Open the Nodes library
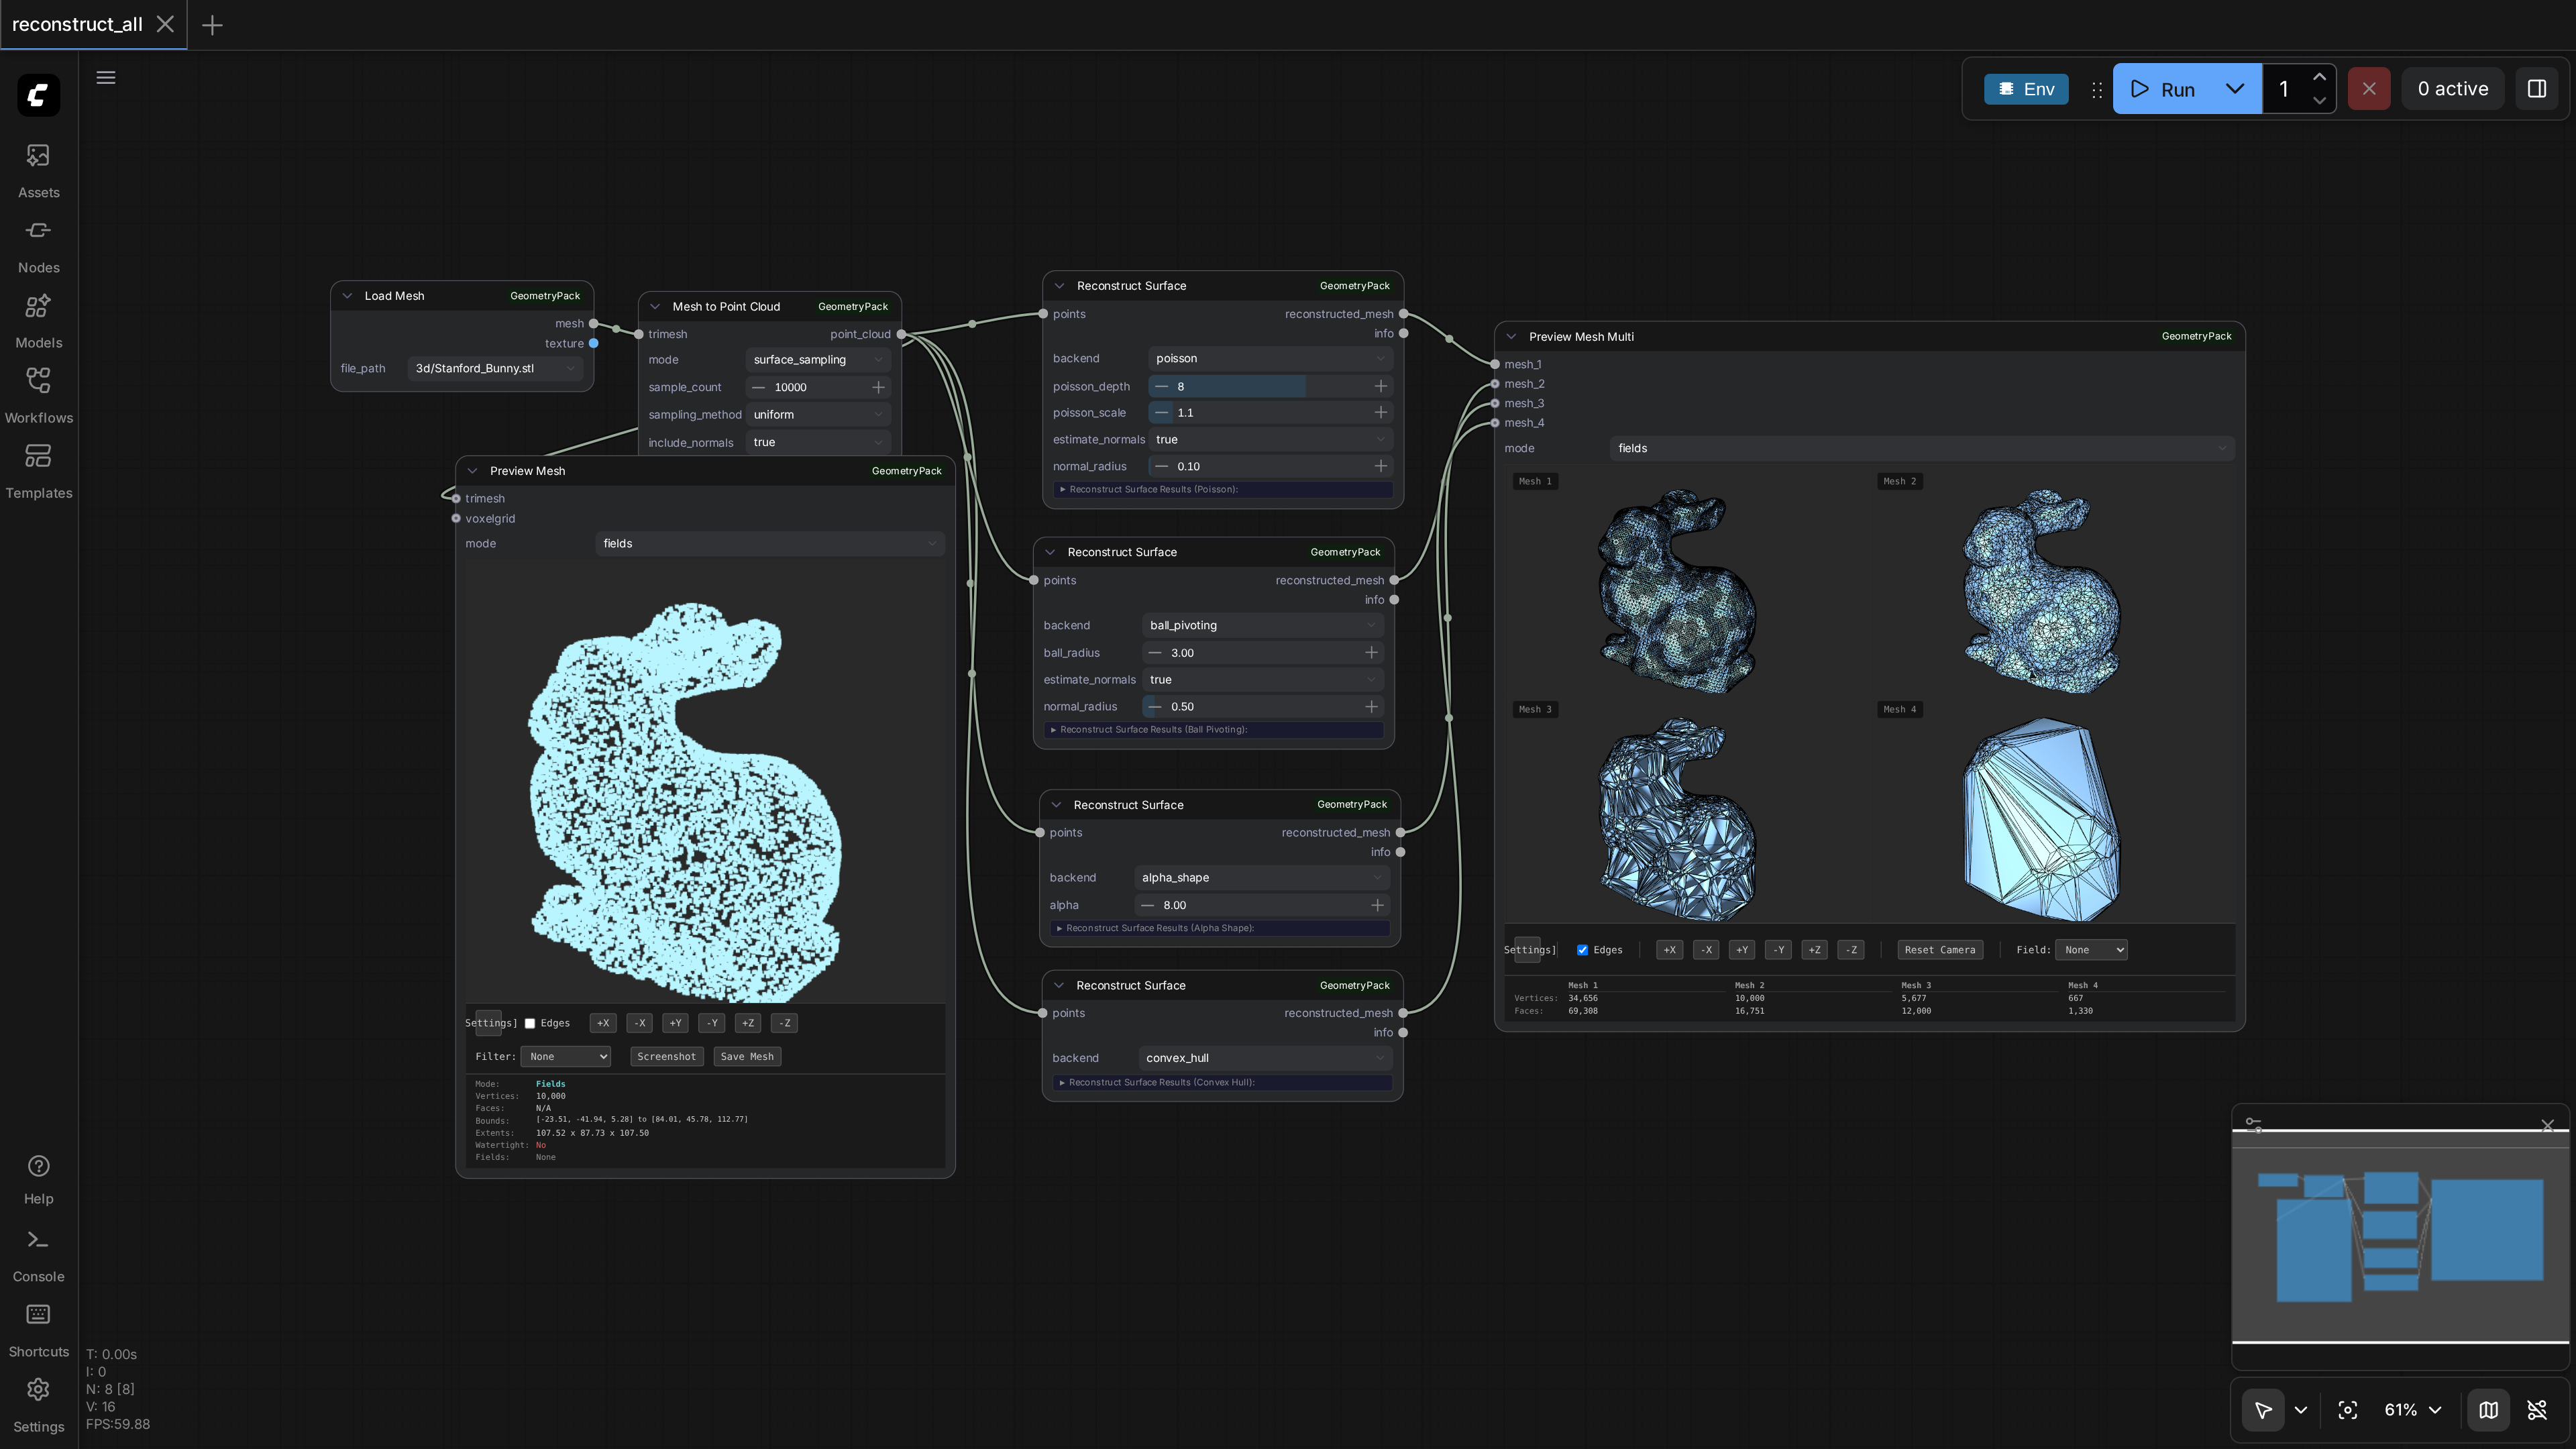This screenshot has width=2576, height=1449. click(x=38, y=245)
